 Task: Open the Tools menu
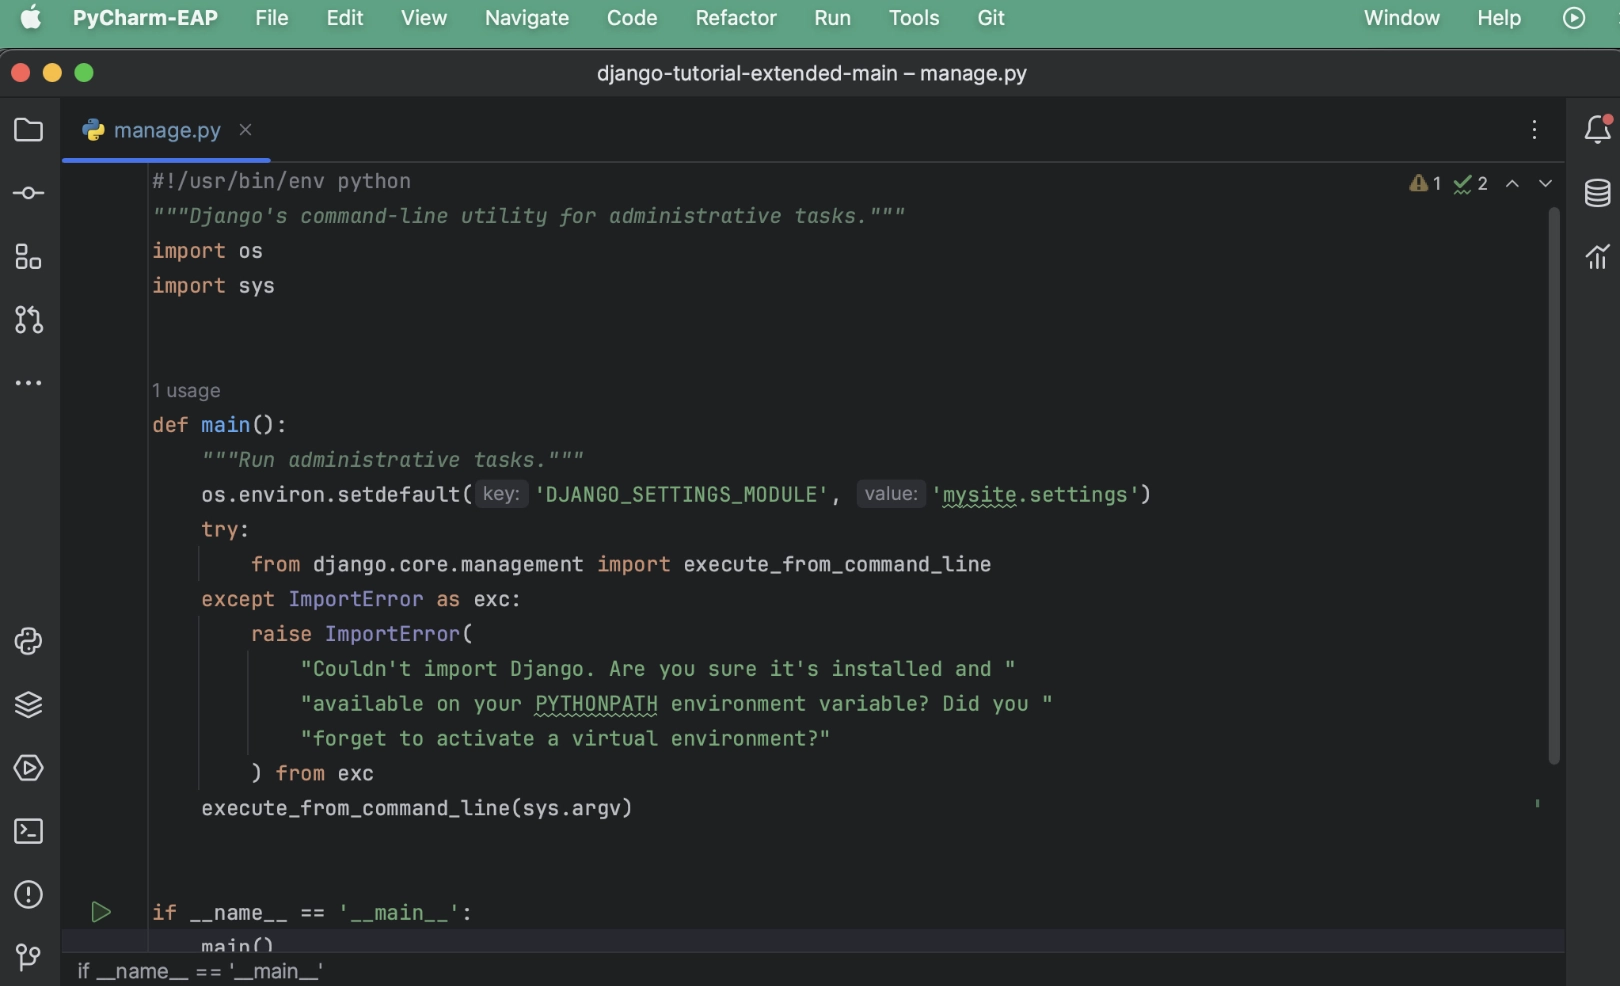914,18
